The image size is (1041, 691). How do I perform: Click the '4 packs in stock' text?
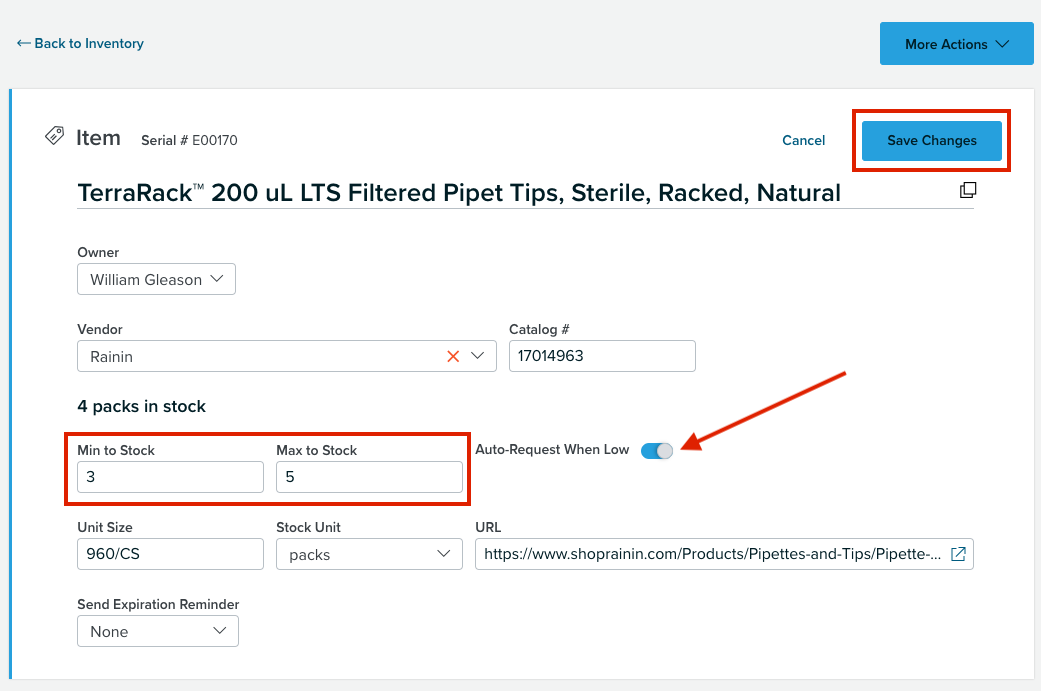[x=141, y=406]
